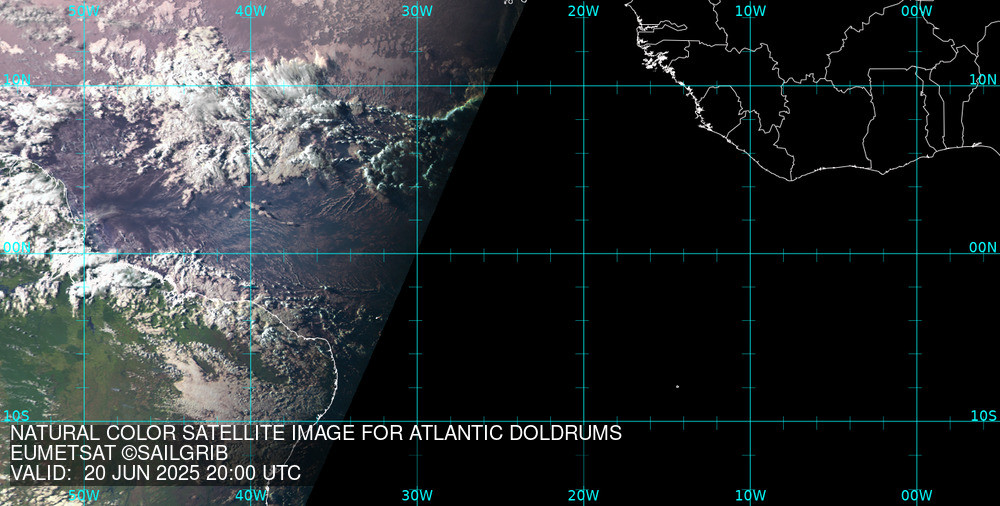Select the 00W label along bottom edge

tap(917, 495)
